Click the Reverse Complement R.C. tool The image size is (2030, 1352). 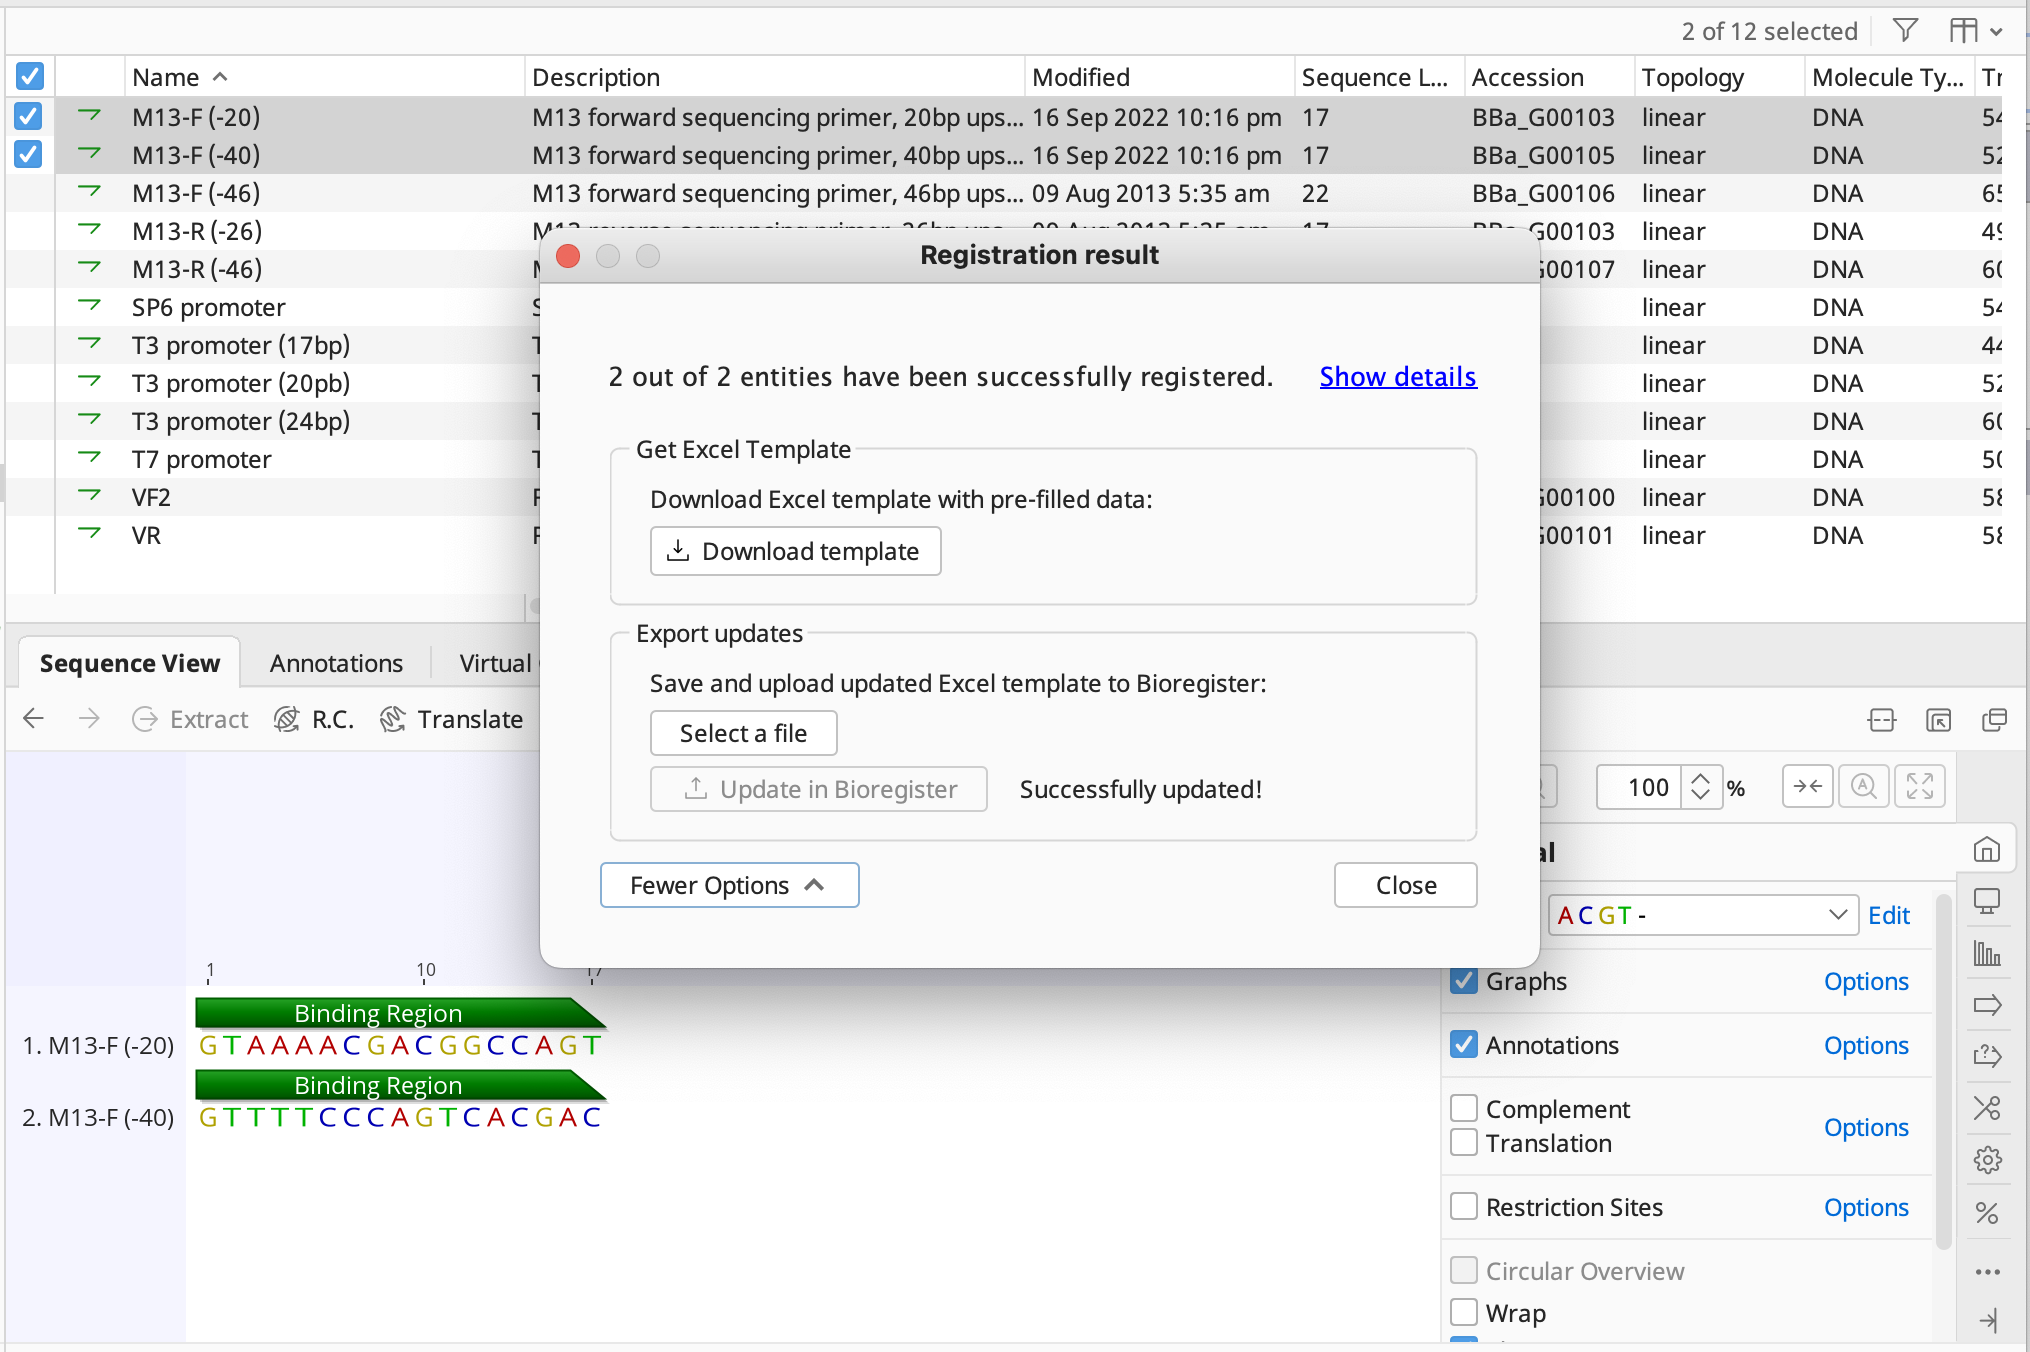click(314, 719)
